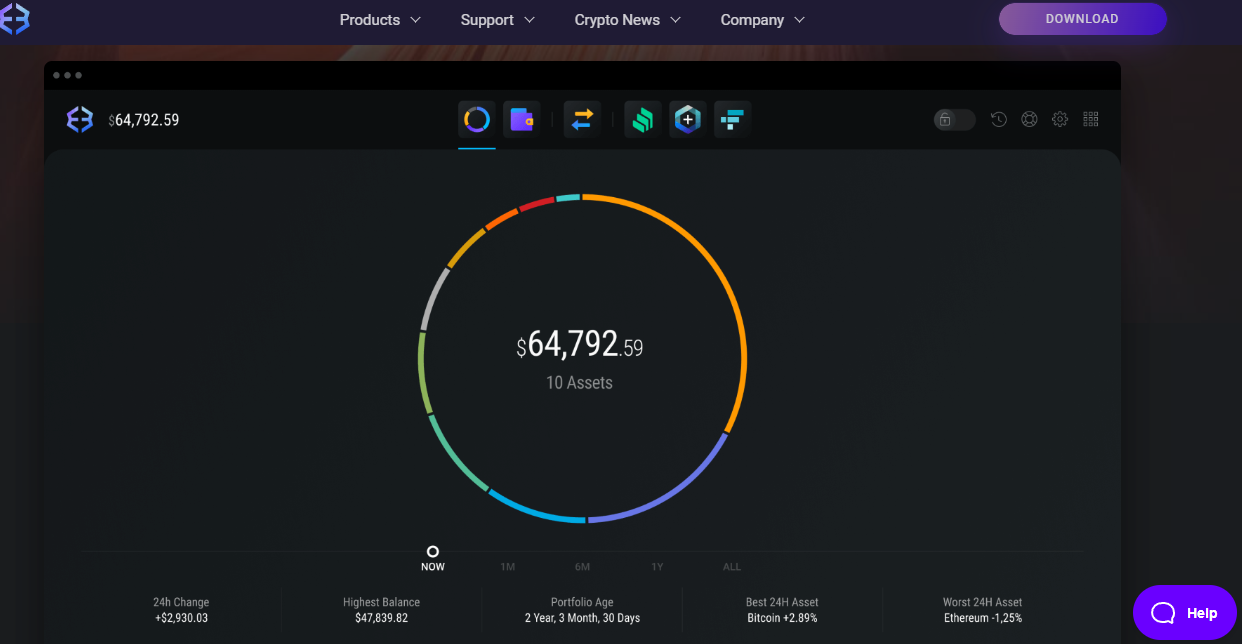Expand the Company menu
The image size is (1242, 644).
click(x=762, y=19)
